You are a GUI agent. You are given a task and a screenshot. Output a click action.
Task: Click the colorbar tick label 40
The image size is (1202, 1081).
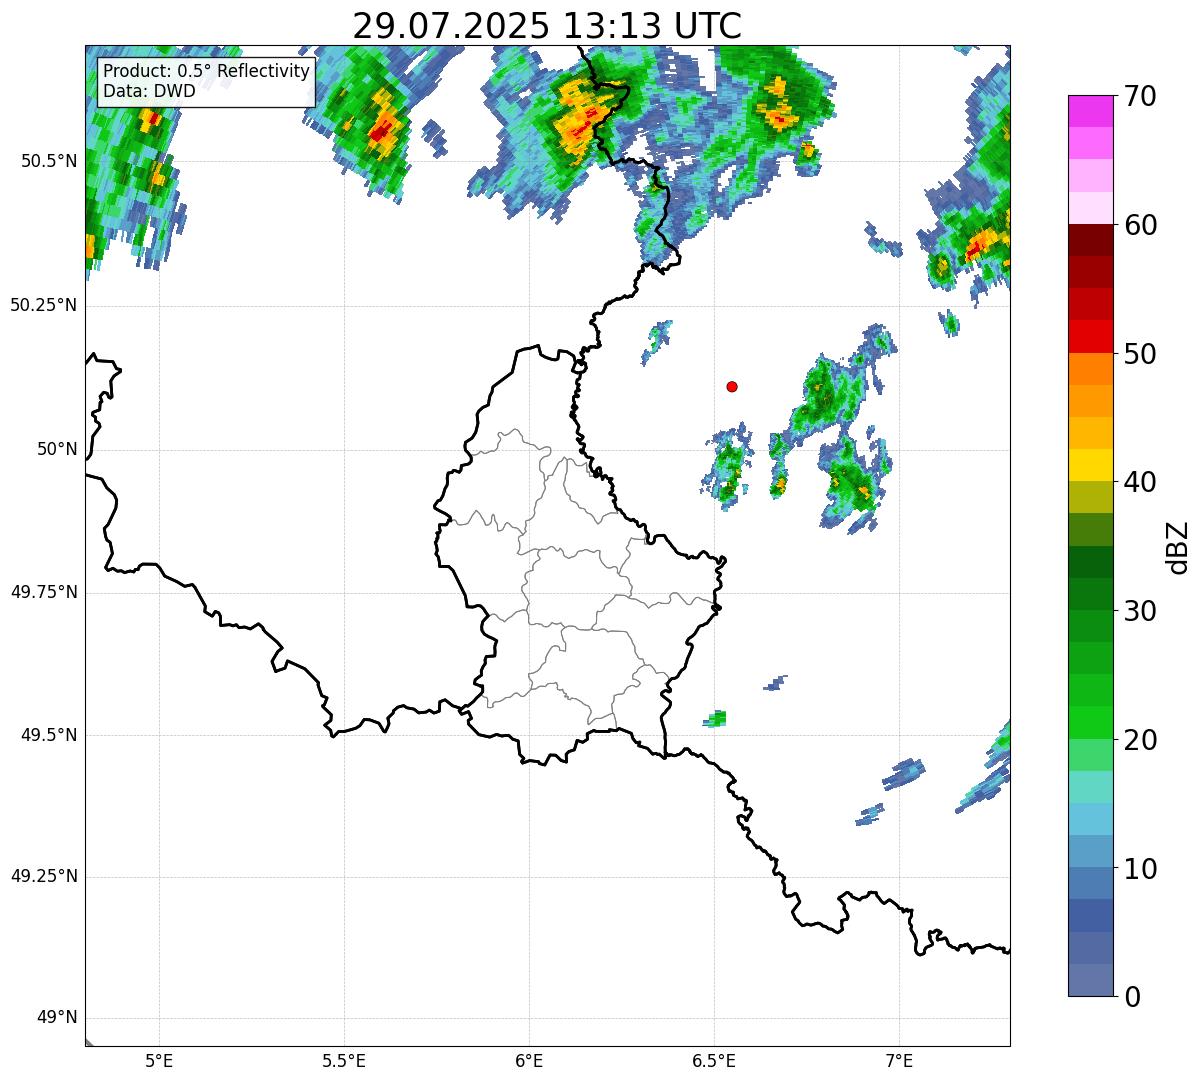(x=1140, y=482)
